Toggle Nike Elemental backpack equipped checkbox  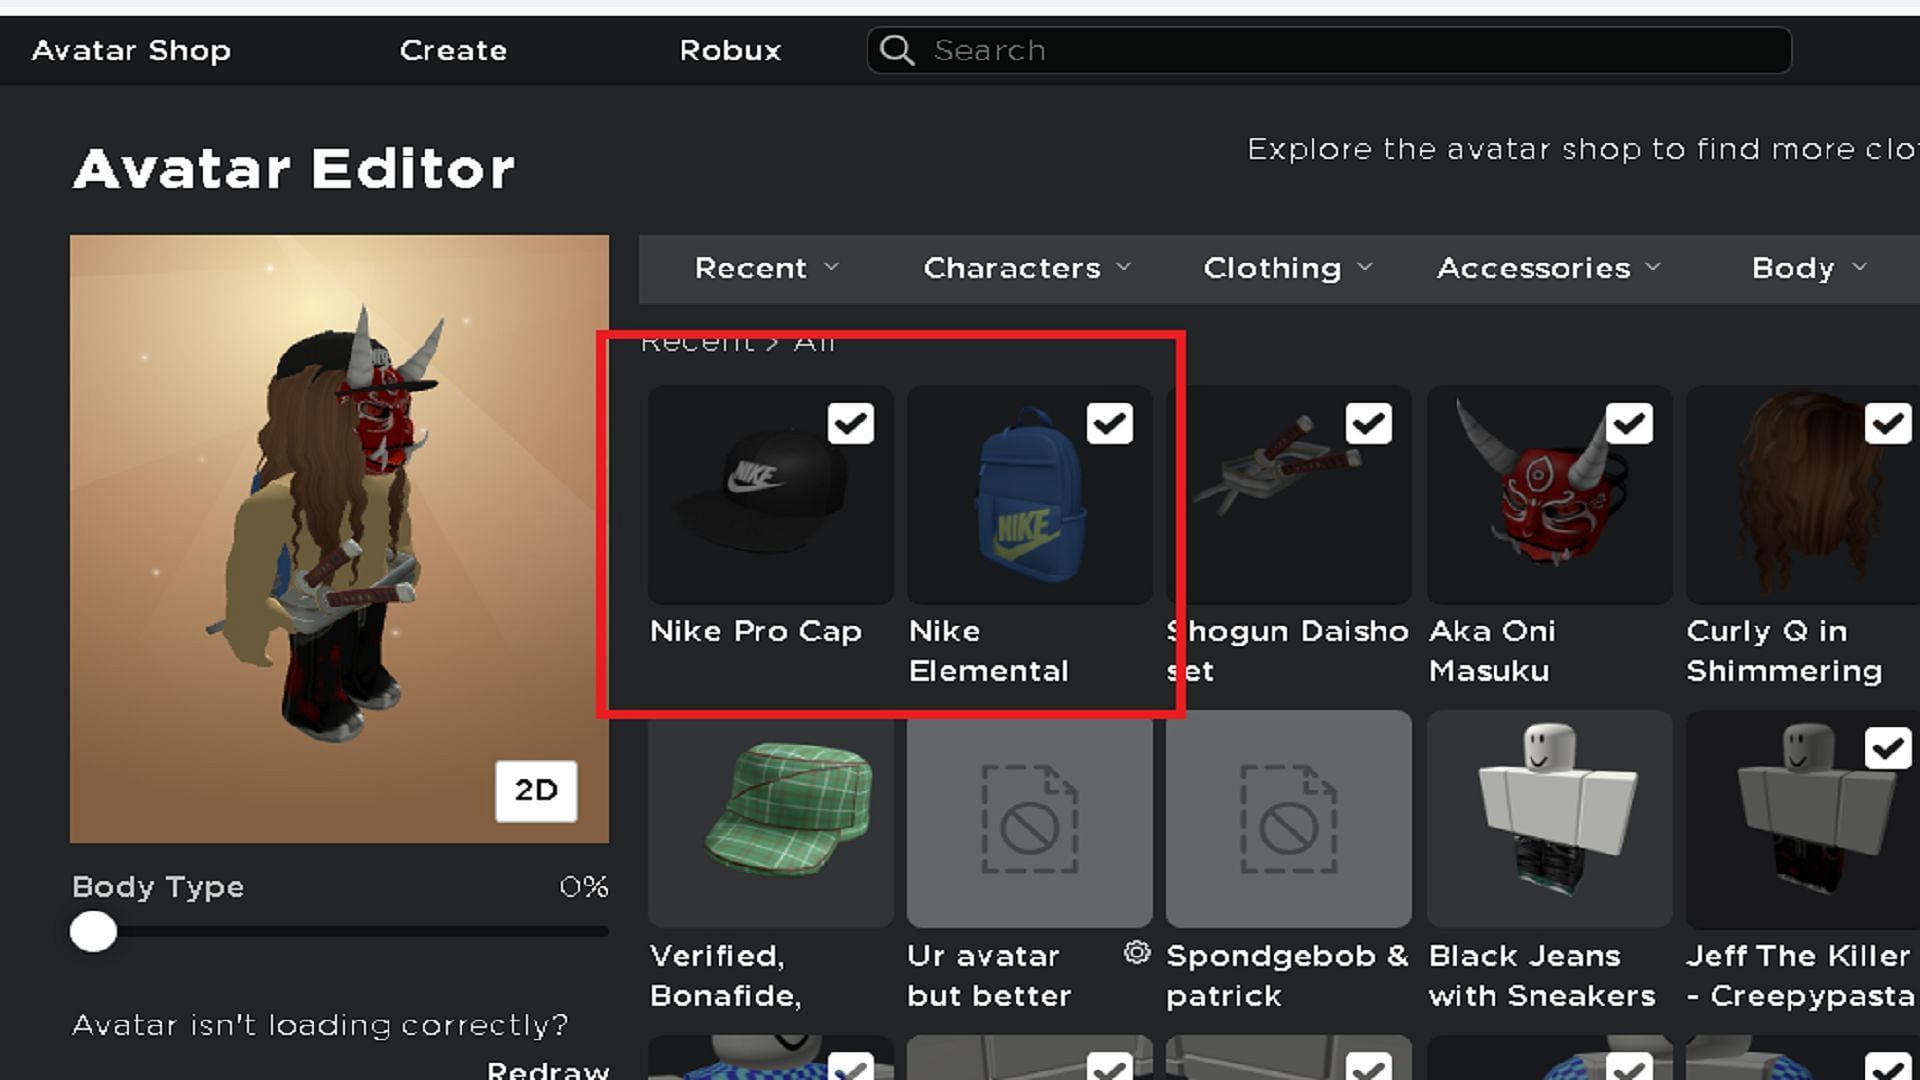[x=1106, y=423]
